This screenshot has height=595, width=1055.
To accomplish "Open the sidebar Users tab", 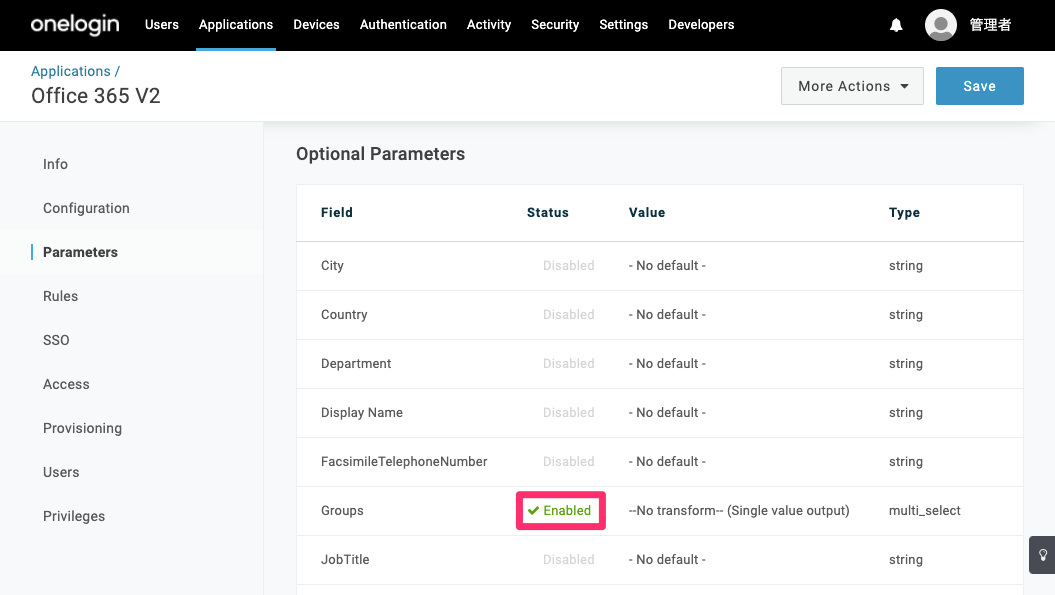I will pos(61,472).
